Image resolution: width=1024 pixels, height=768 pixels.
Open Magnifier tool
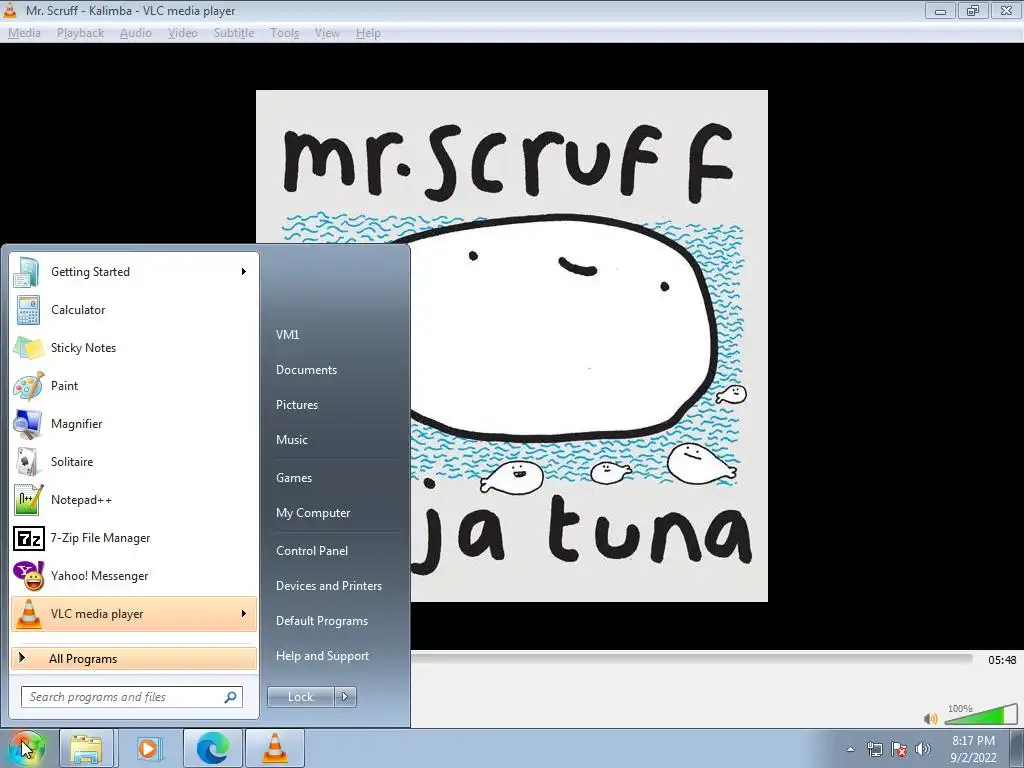click(x=134, y=423)
